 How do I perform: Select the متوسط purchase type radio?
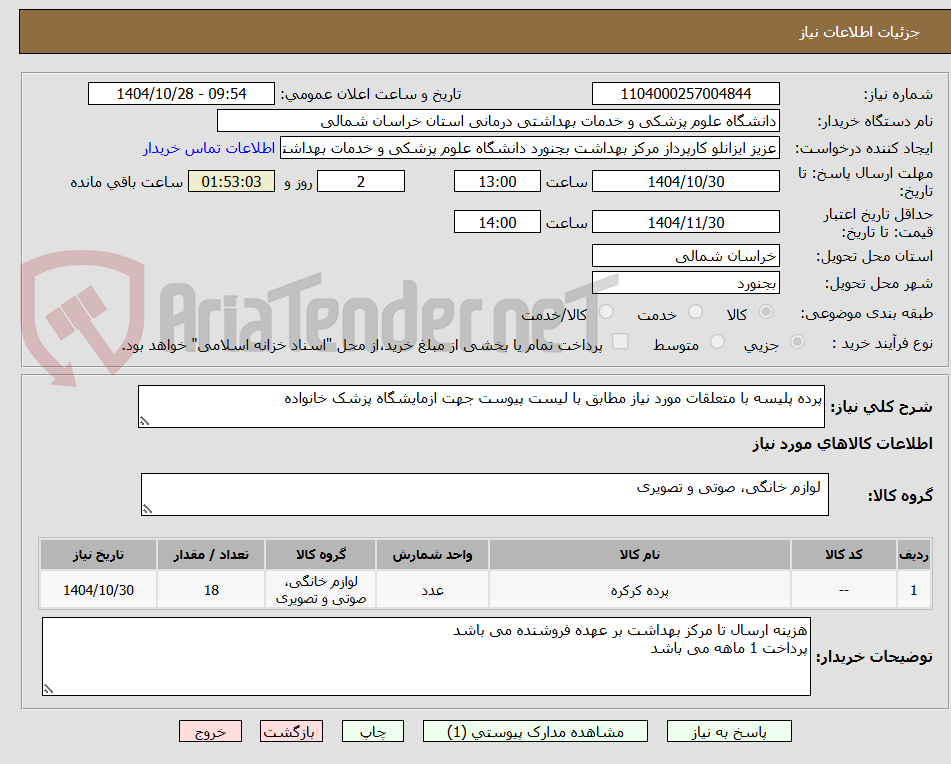point(717,342)
